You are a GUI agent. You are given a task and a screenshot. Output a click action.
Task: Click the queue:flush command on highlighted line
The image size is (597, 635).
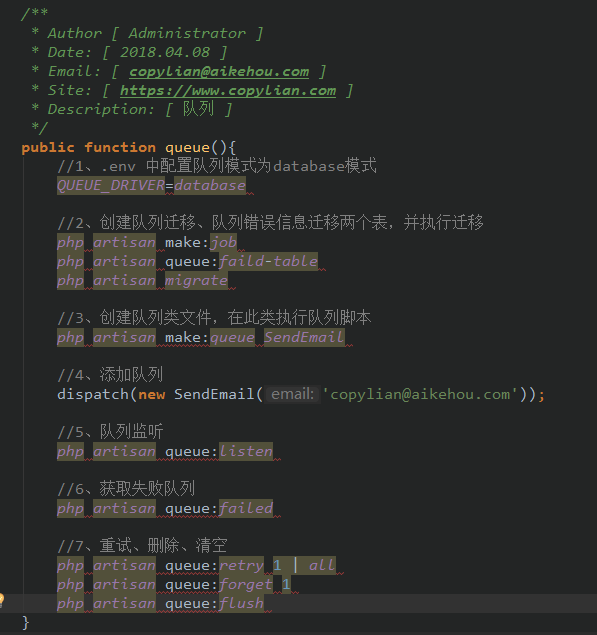click(x=214, y=604)
